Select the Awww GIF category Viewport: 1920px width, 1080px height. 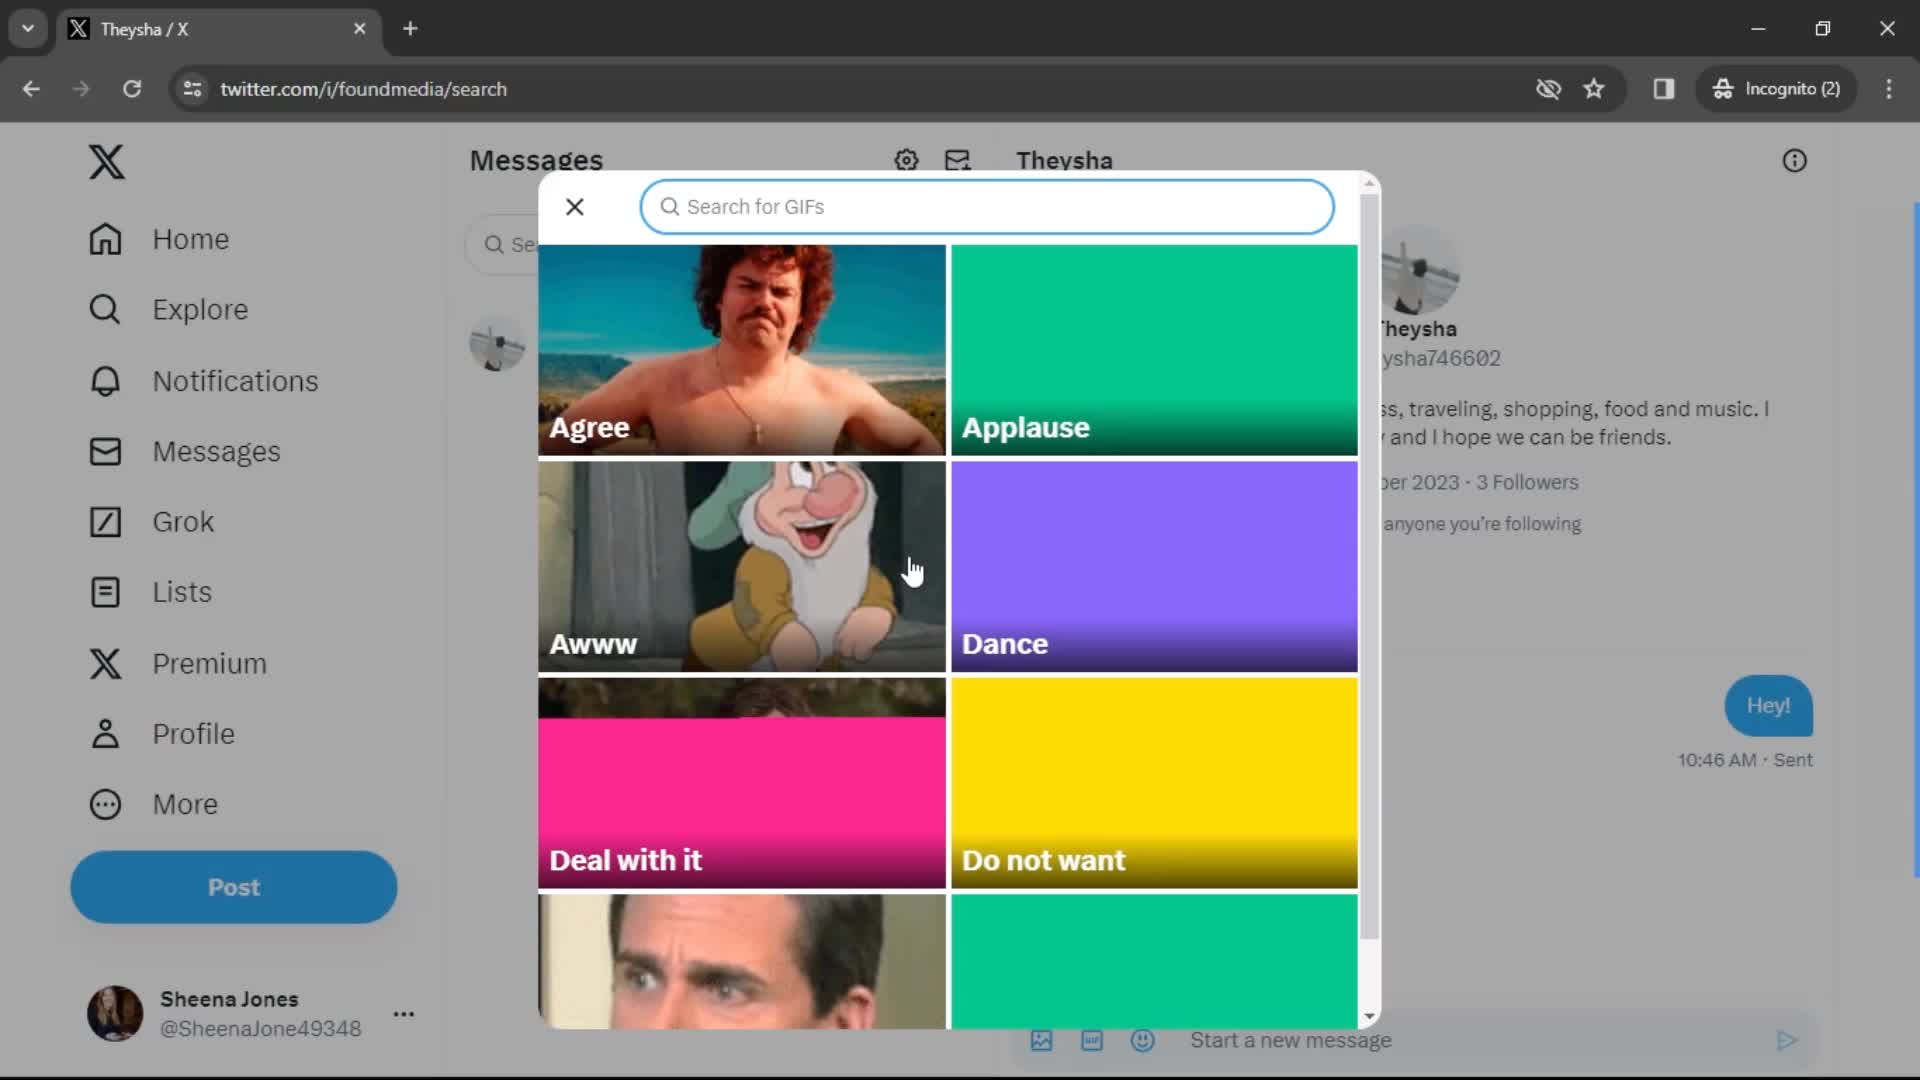pyautogui.click(x=740, y=566)
